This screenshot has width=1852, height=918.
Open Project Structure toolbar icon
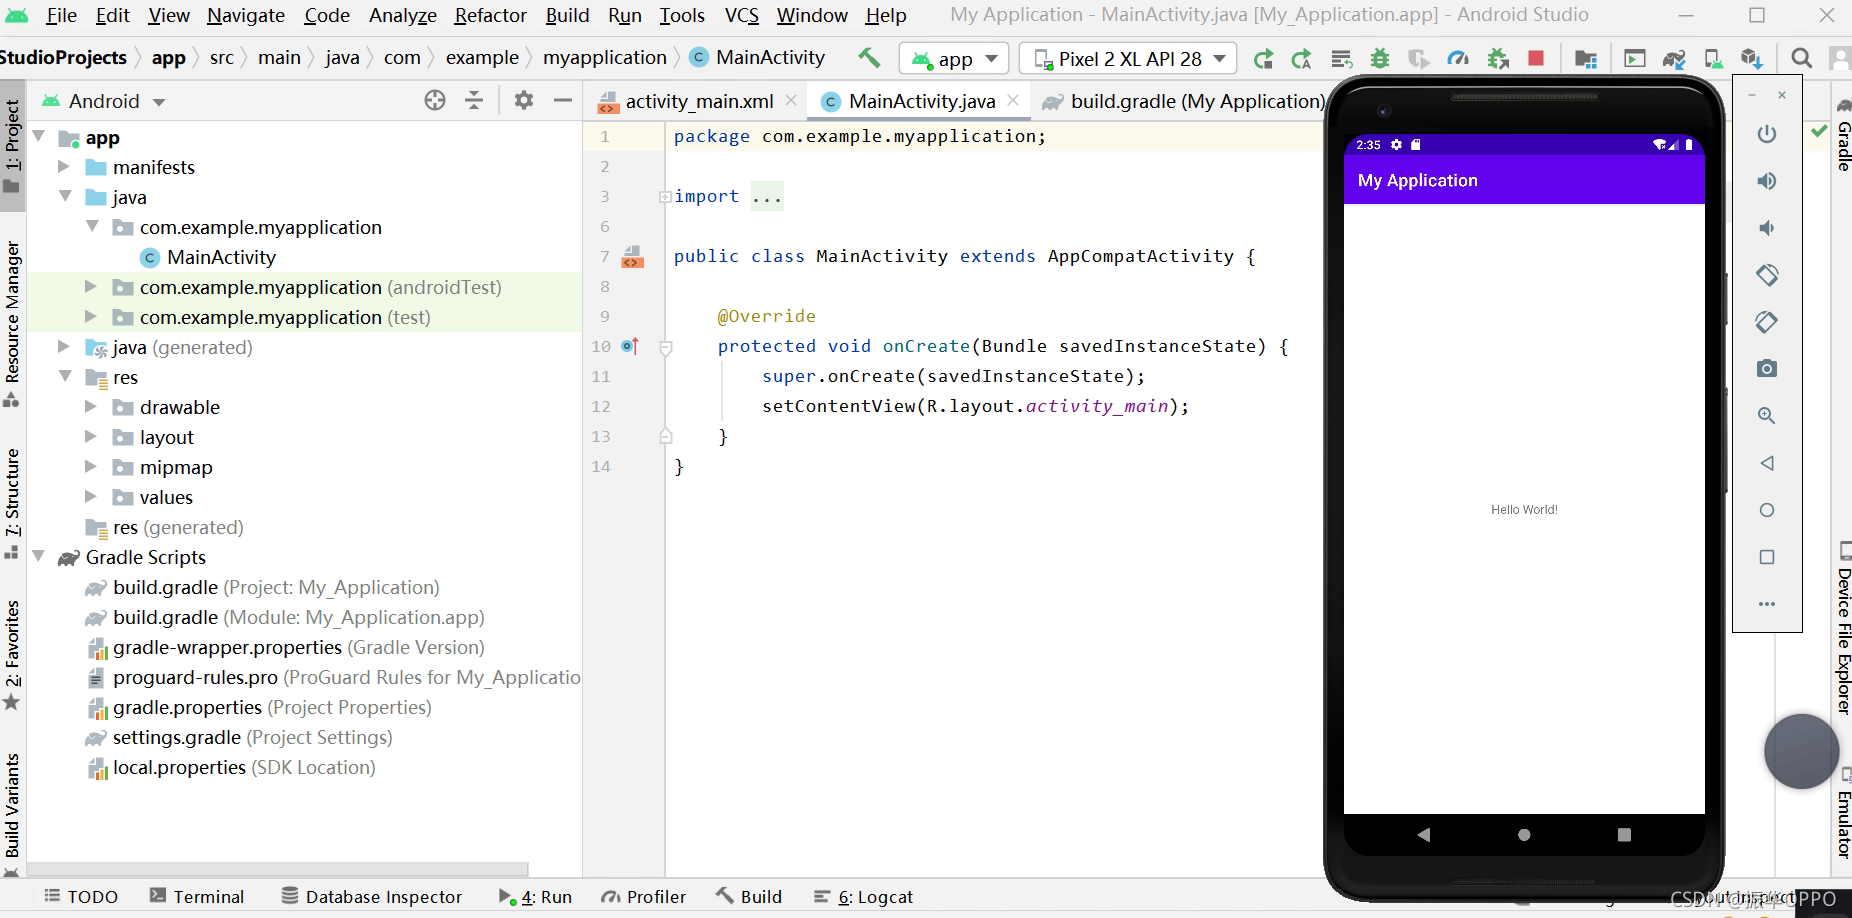point(1586,59)
